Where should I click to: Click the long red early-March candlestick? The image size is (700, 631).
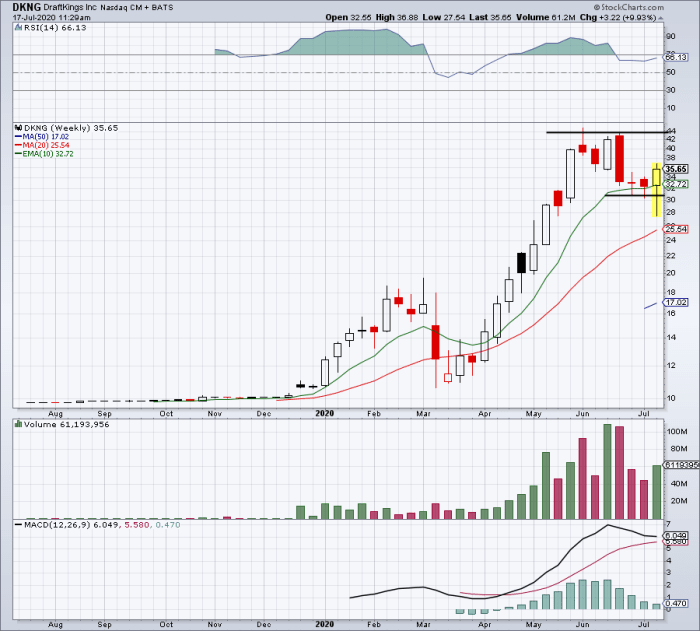(x=435, y=342)
